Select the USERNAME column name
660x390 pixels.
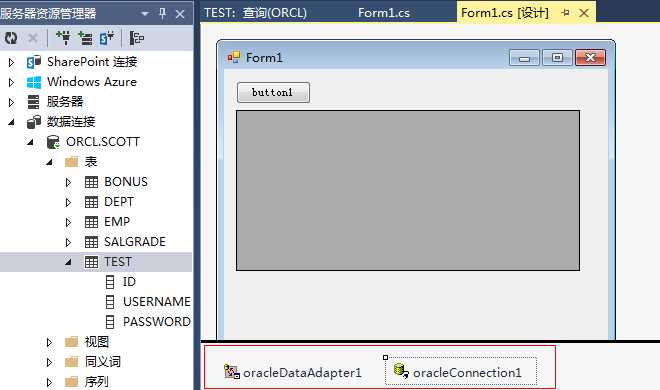coord(157,302)
